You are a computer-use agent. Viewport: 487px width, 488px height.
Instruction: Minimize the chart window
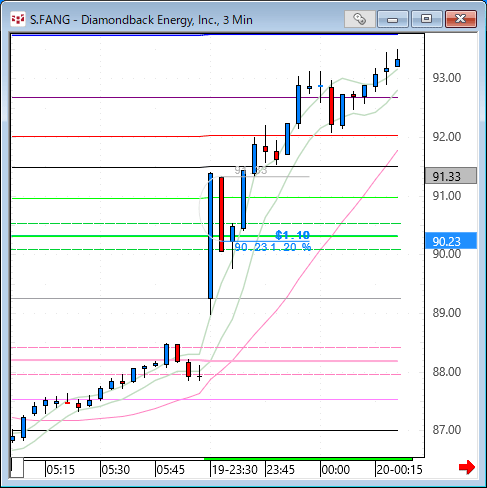pos(393,19)
